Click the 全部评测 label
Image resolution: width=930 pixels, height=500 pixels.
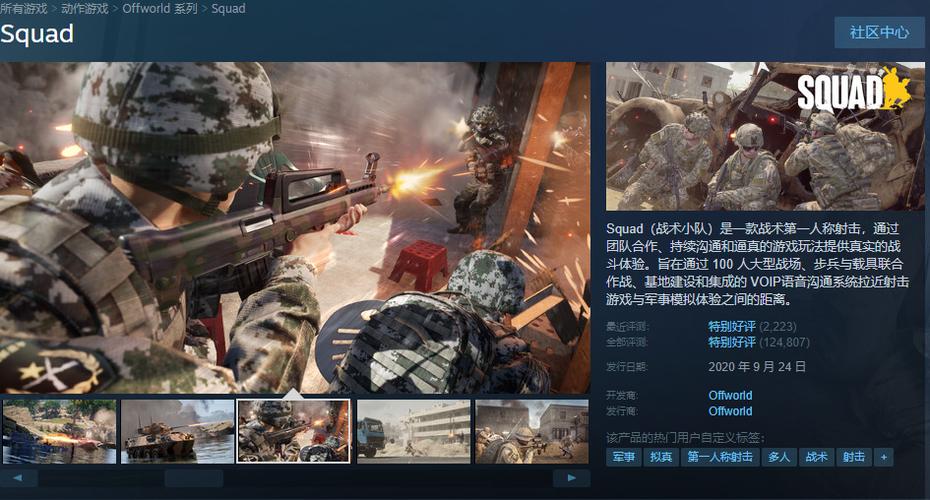[627, 342]
